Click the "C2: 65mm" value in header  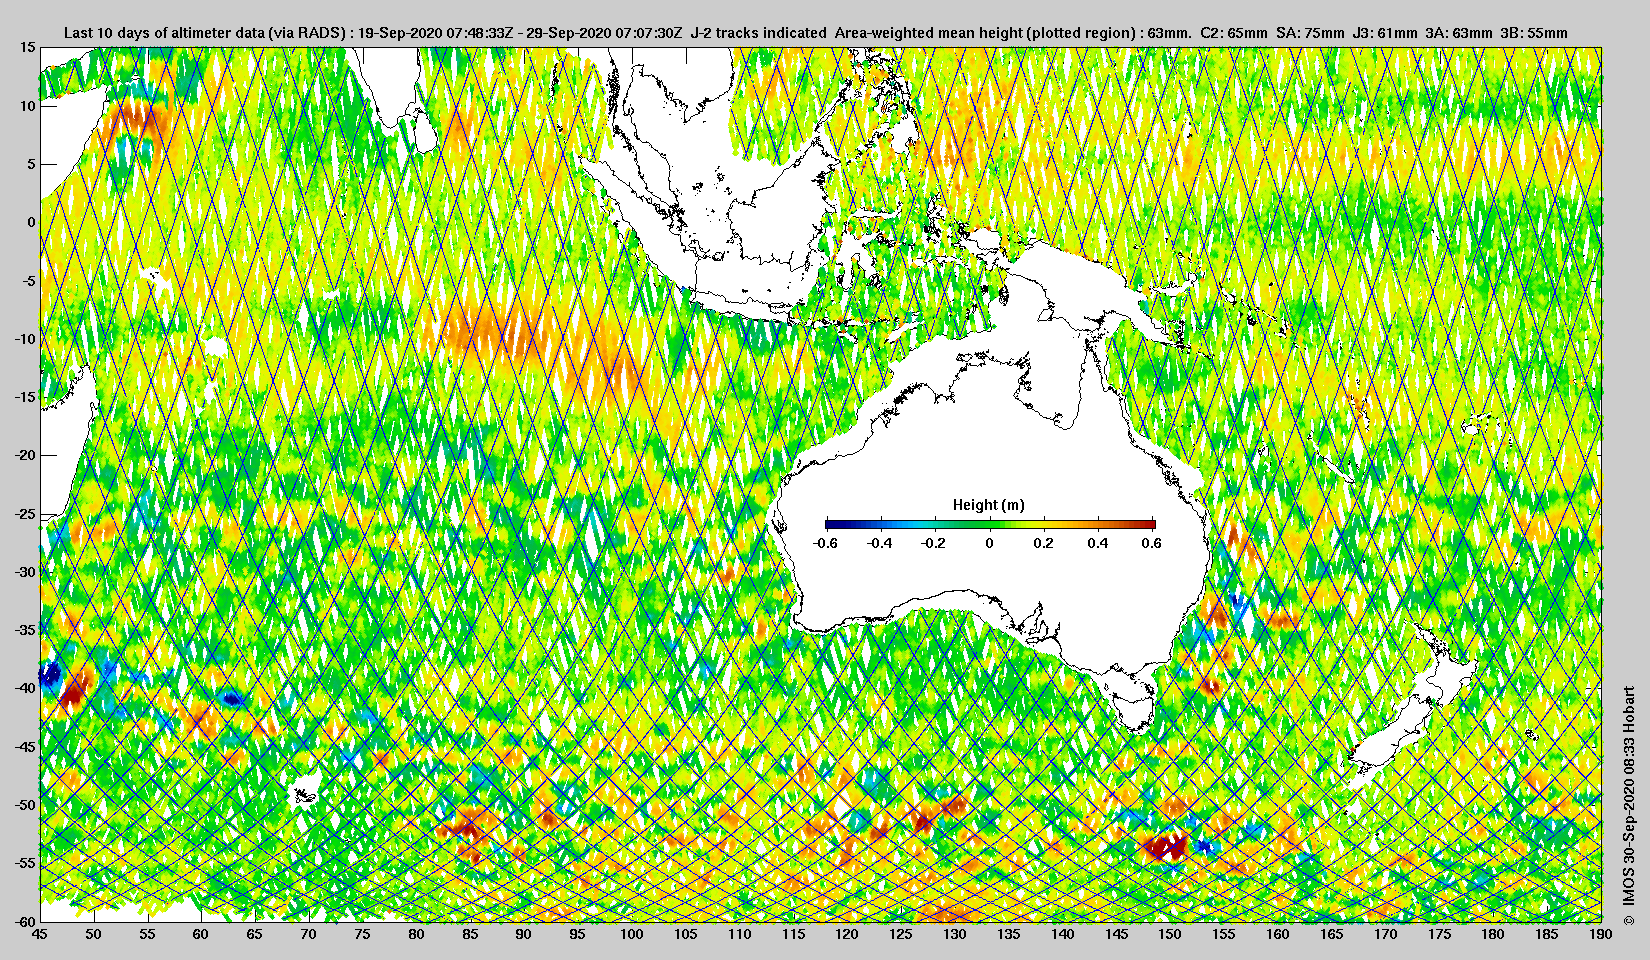[1232, 33]
